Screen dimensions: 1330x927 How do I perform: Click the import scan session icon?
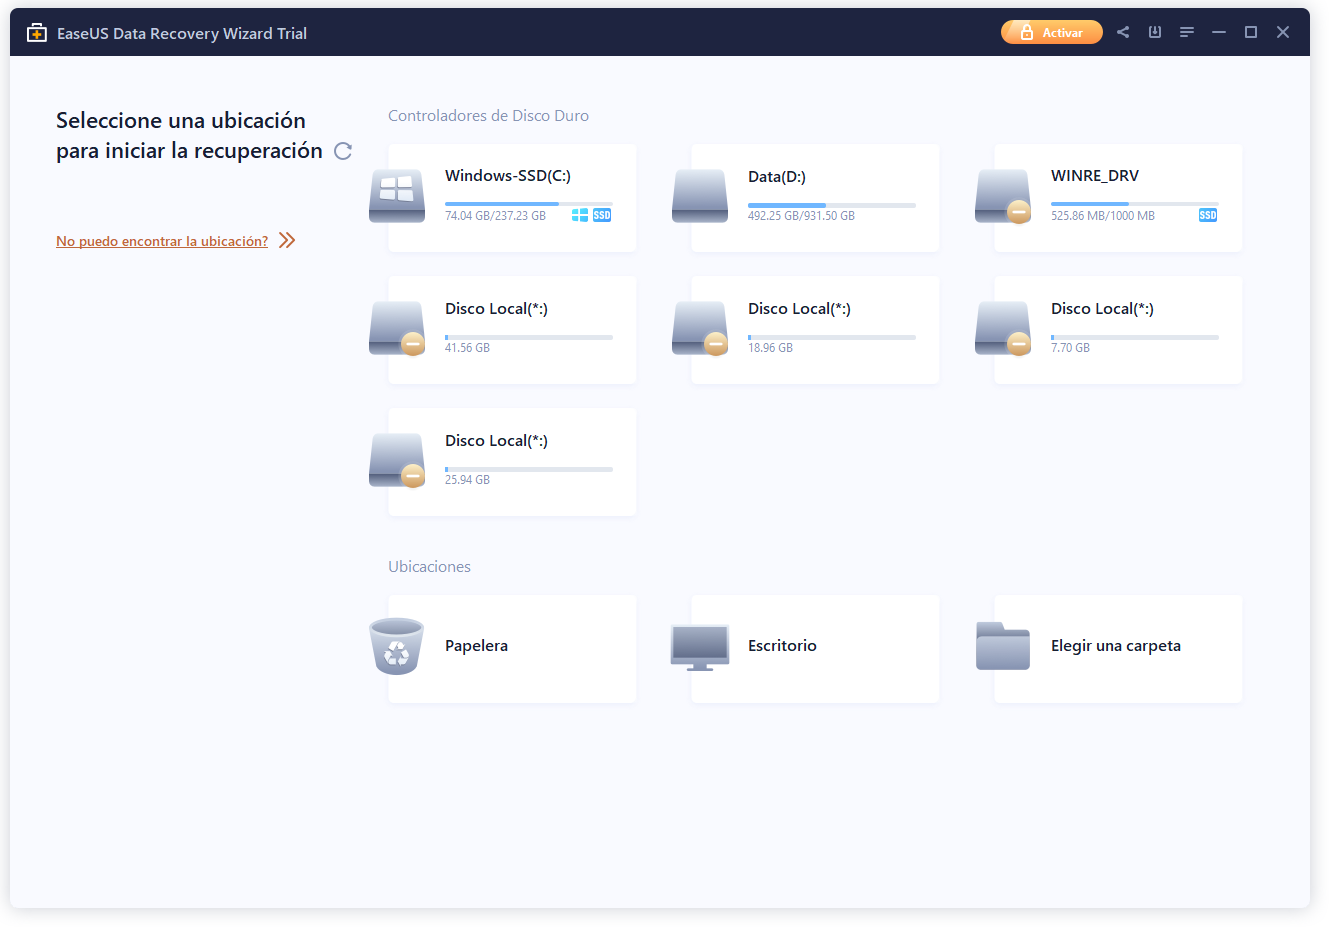click(x=1155, y=33)
